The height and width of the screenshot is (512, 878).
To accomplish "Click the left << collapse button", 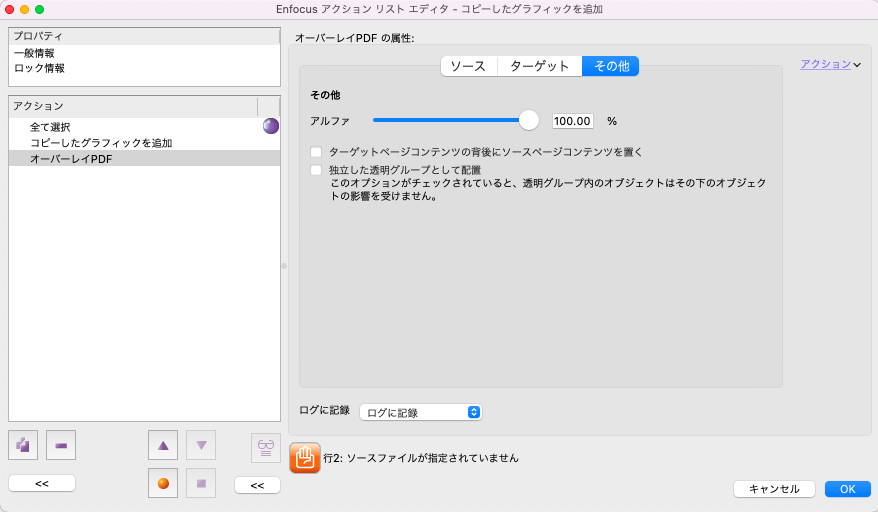I will [42, 483].
